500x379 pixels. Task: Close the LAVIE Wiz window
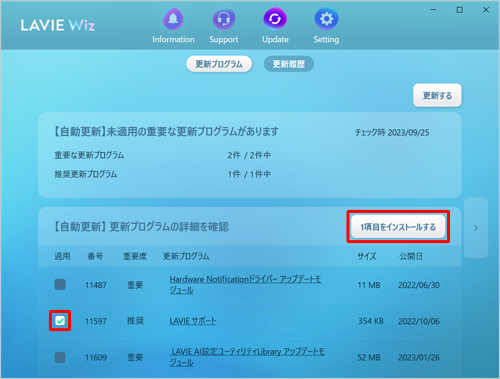(x=486, y=10)
